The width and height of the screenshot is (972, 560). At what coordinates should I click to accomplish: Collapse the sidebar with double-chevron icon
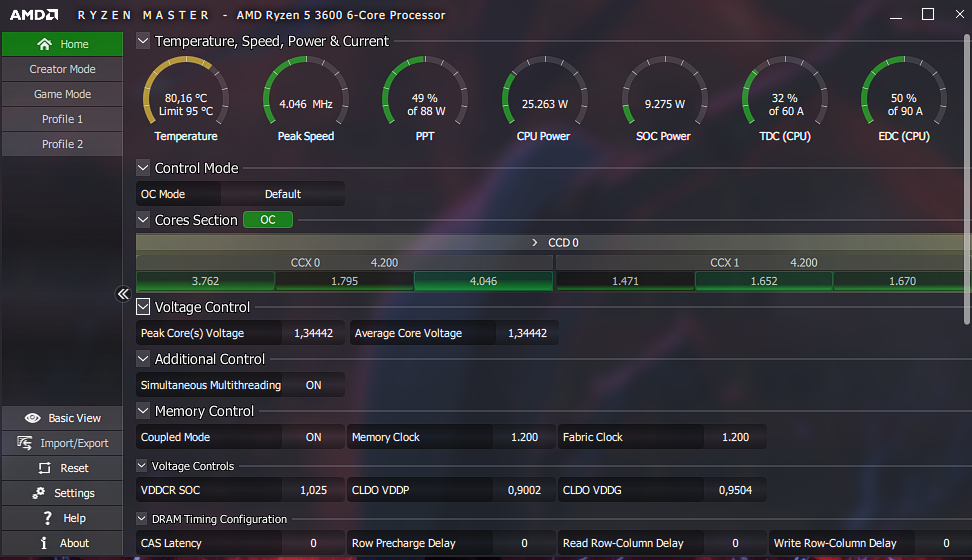click(x=123, y=294)
